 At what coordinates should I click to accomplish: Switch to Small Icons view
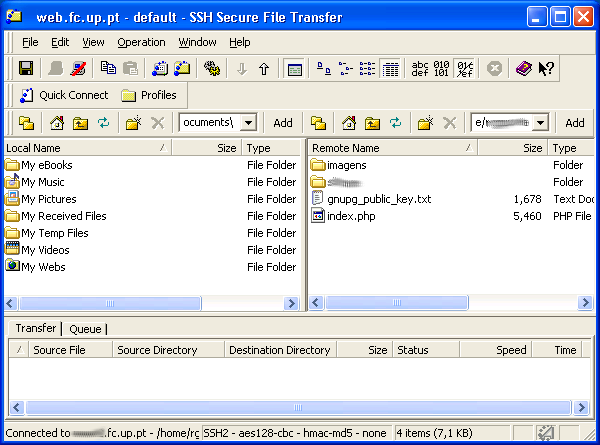click(x=346, y=69)
